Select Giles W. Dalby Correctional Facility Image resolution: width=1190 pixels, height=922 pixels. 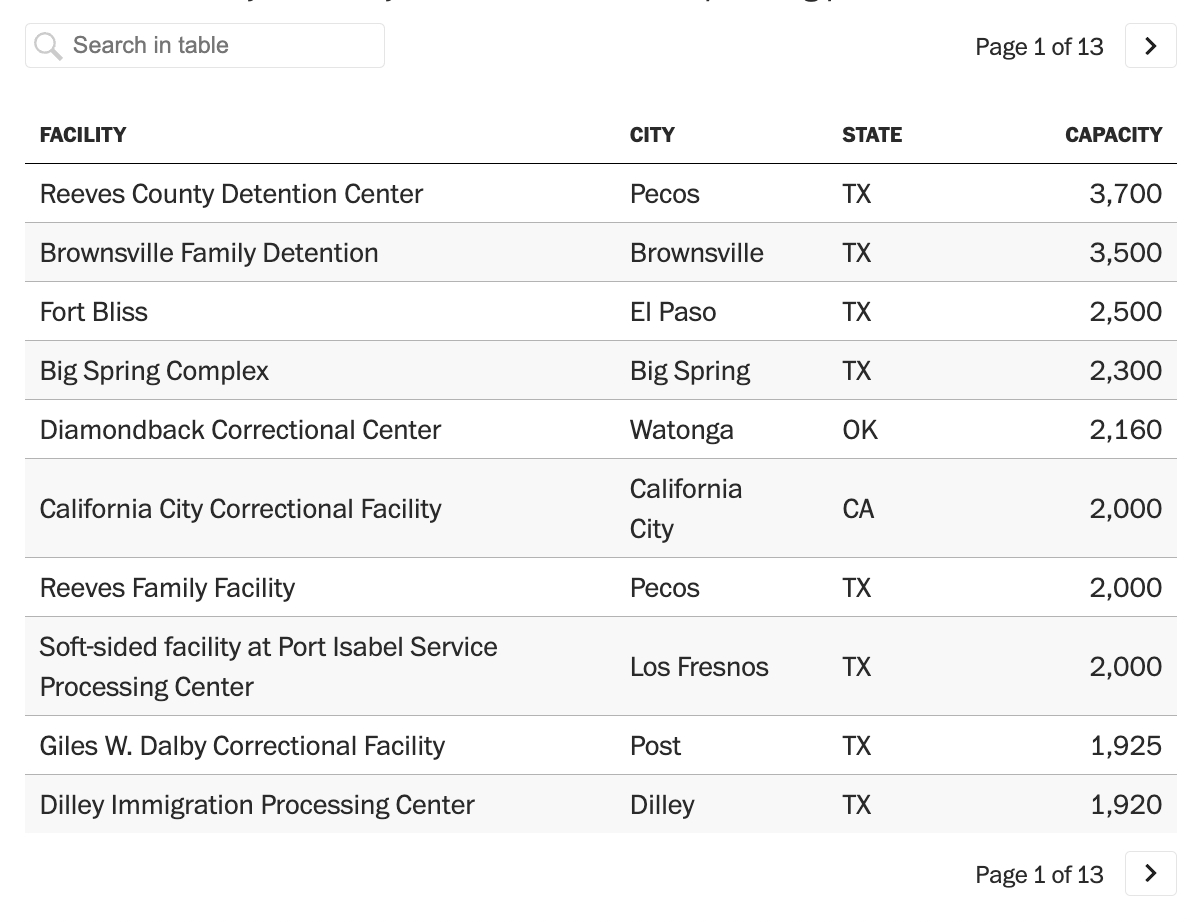pyautogui.click(x=242, y=746)
